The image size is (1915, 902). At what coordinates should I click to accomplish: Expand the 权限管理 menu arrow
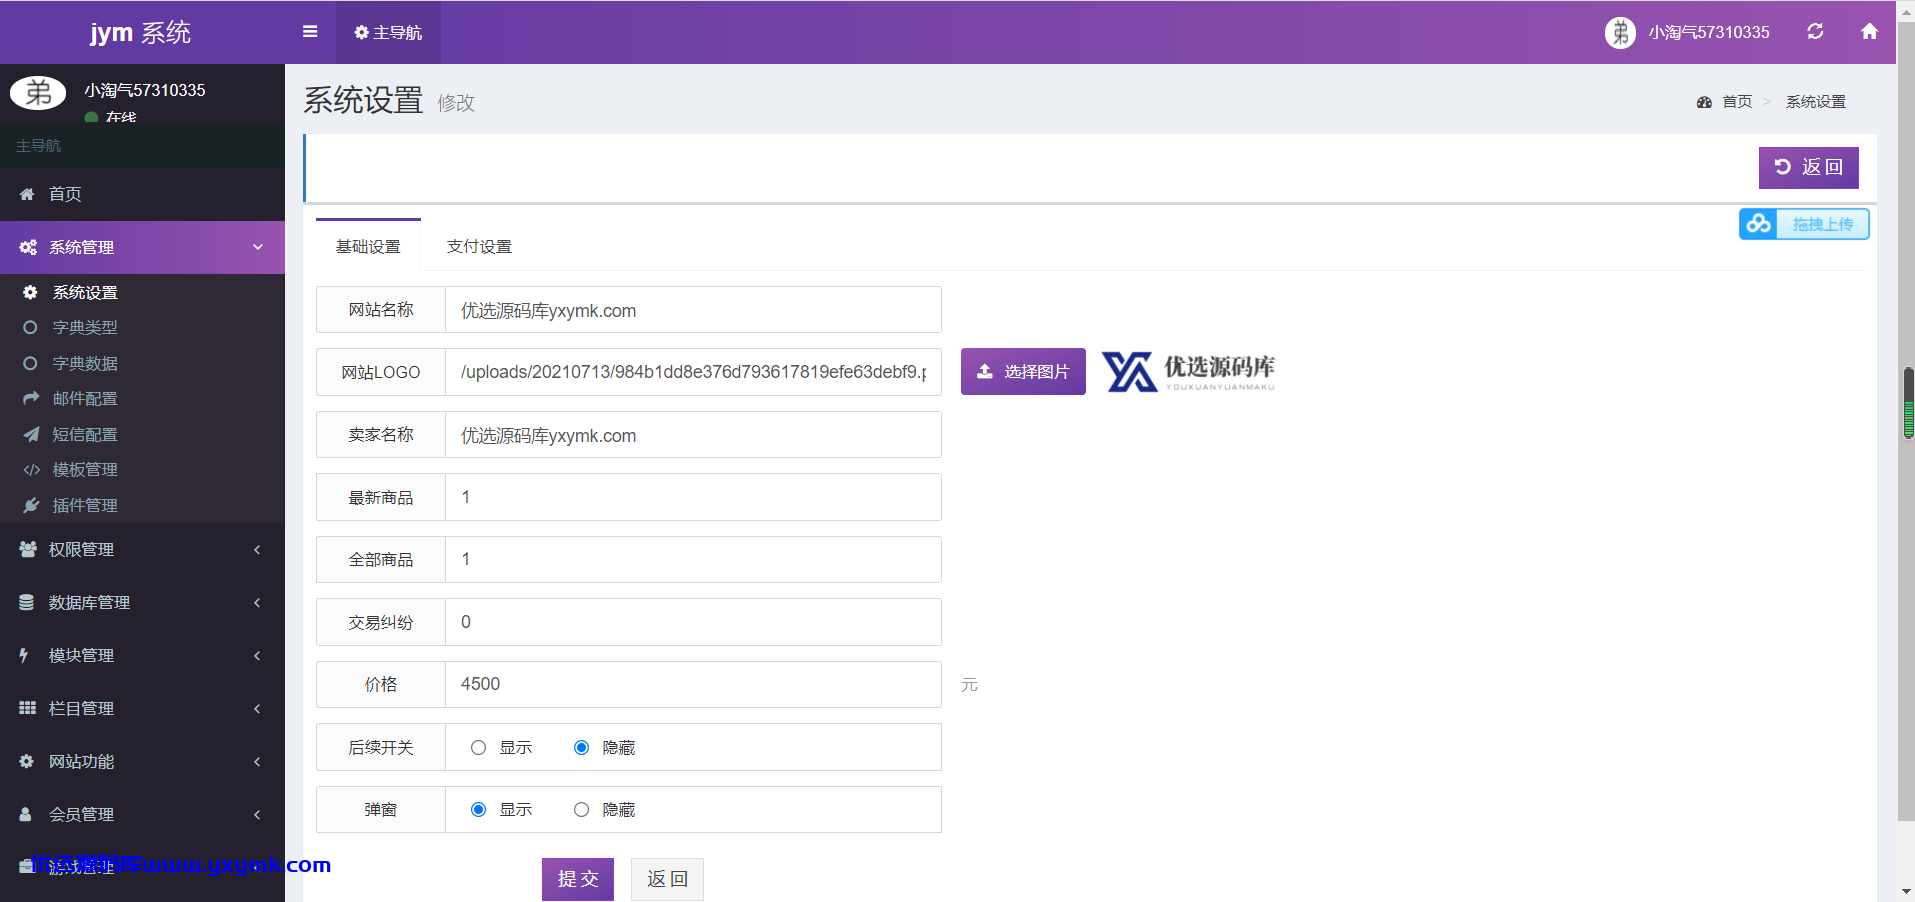(257, 550)
